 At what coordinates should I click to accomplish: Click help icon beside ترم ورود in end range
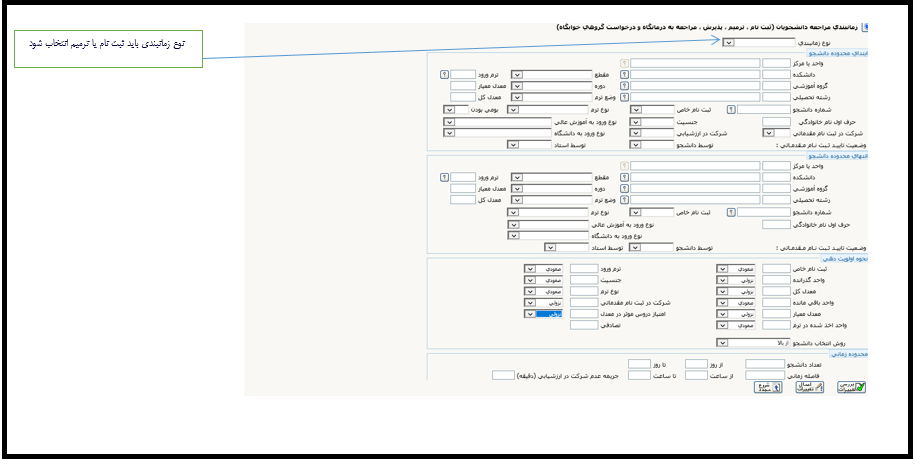(x=444, y=177)
